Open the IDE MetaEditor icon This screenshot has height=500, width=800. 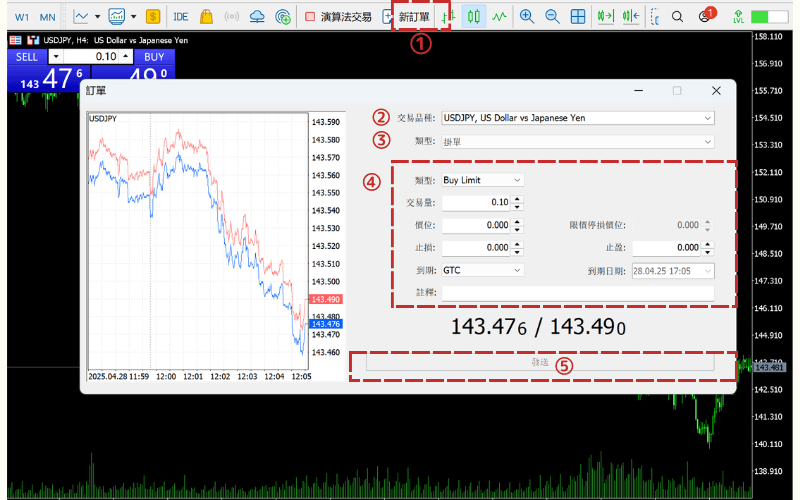[x=180, y=16]
